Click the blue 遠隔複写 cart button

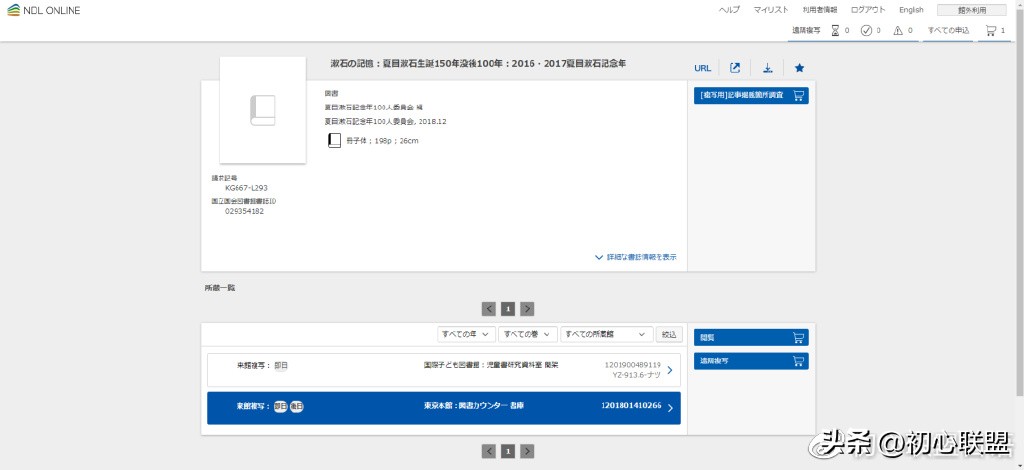tap(751, 361)
